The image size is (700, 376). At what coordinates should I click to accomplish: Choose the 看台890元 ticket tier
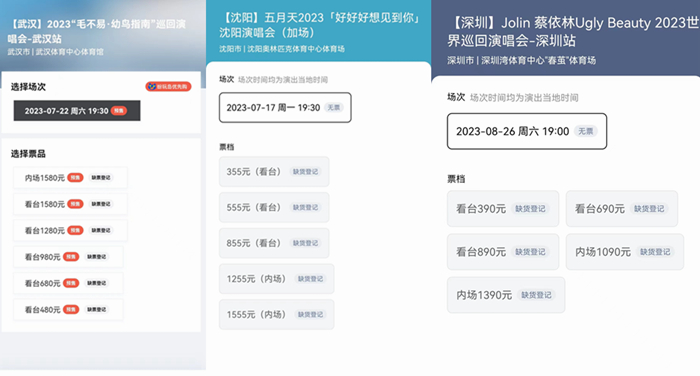tap(503, 252)
